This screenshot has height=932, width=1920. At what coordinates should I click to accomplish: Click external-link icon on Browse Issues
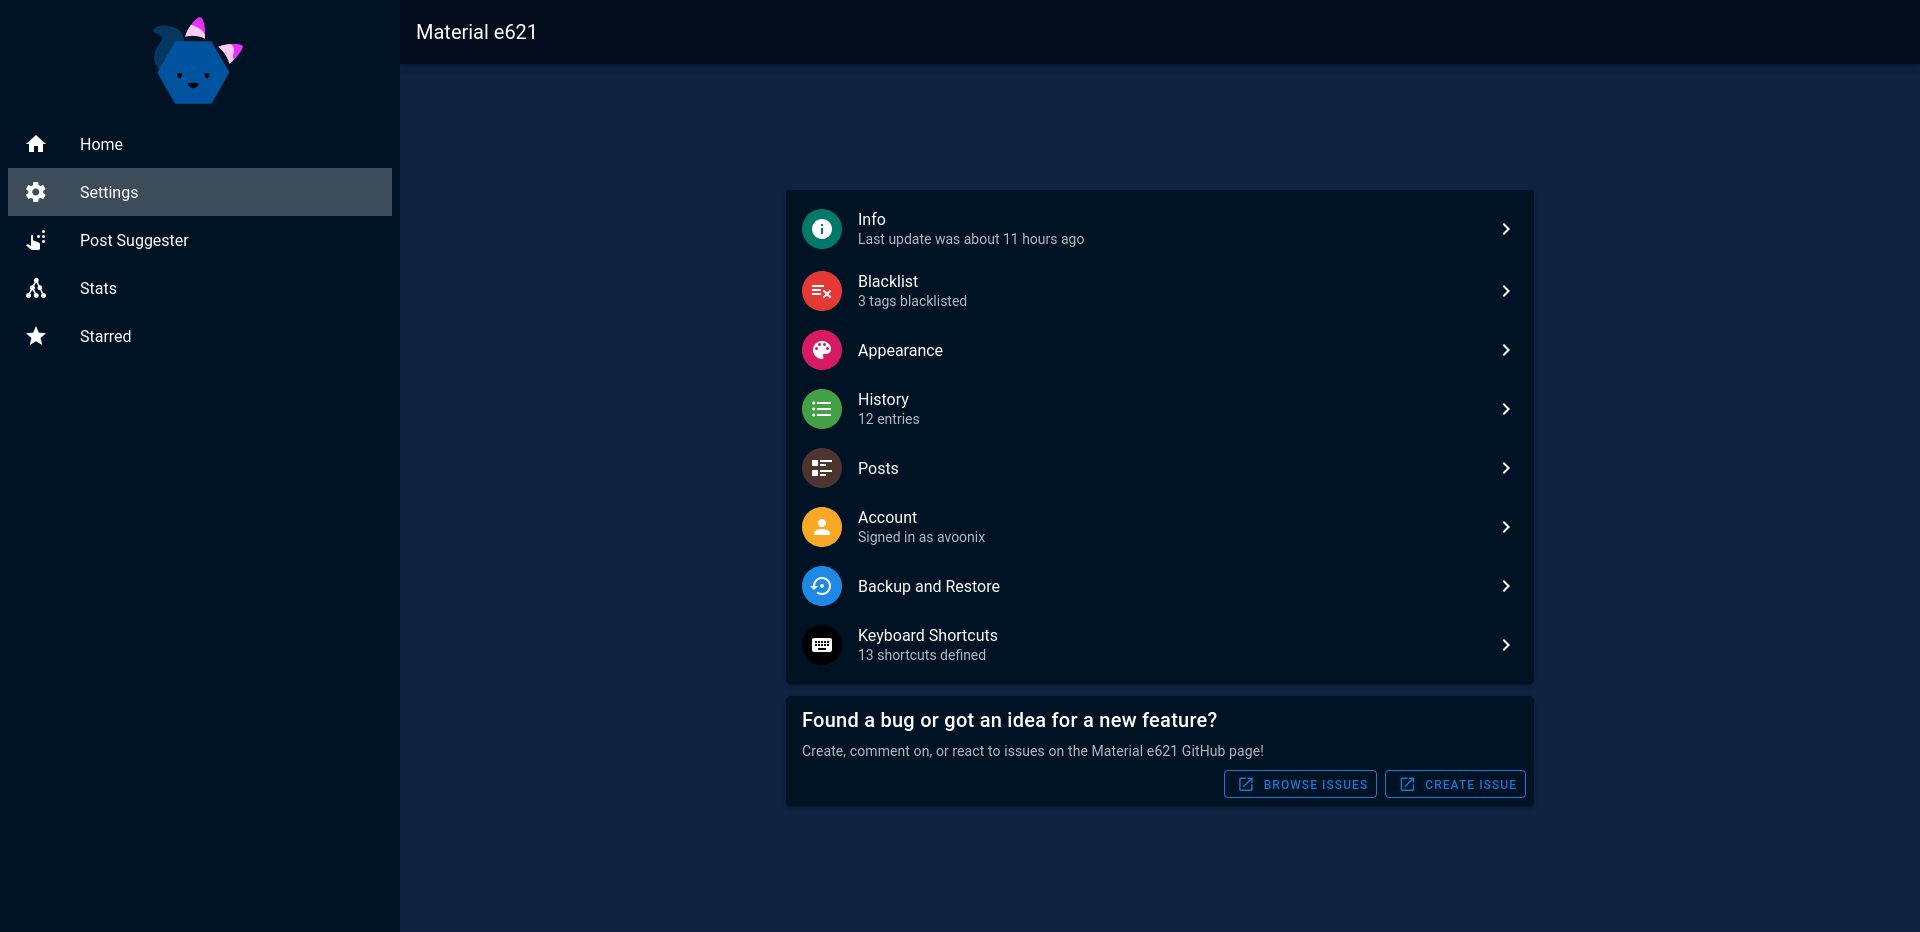pyautogui.click(x=1246, y=784)
